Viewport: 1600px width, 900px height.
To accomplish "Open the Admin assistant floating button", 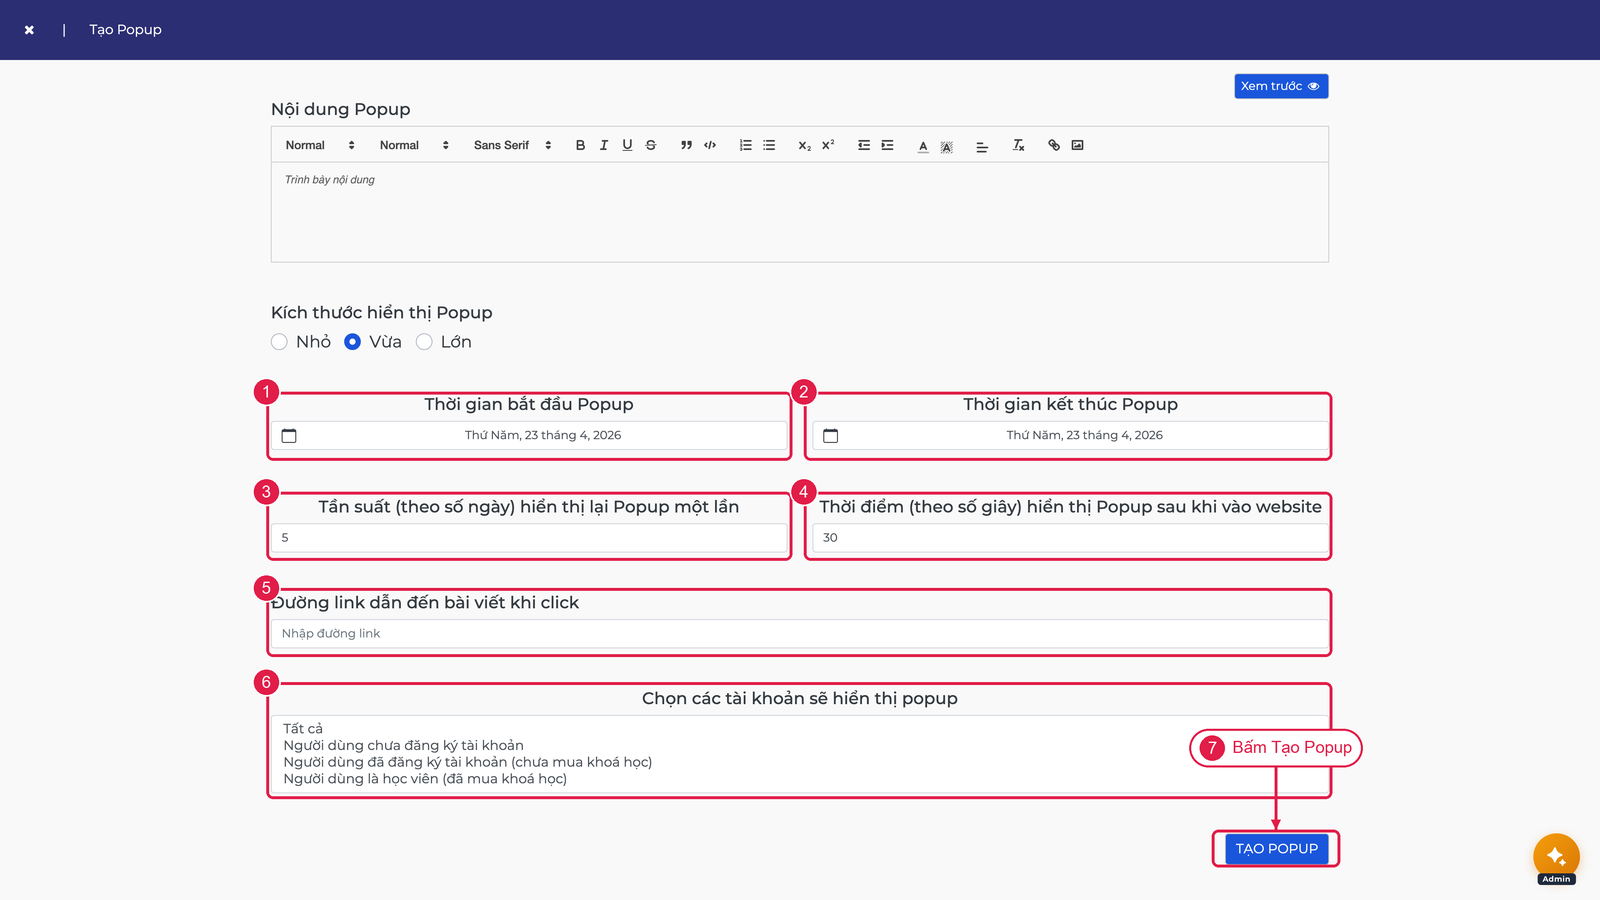I will 1556,857.
